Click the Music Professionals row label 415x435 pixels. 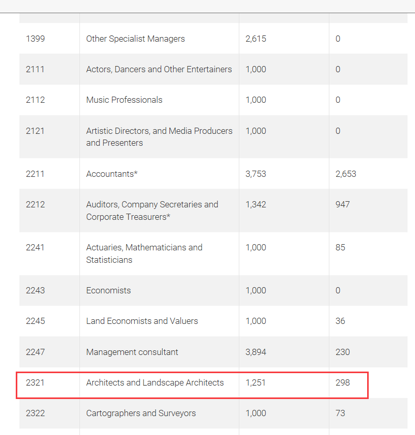tap(124, 100)
